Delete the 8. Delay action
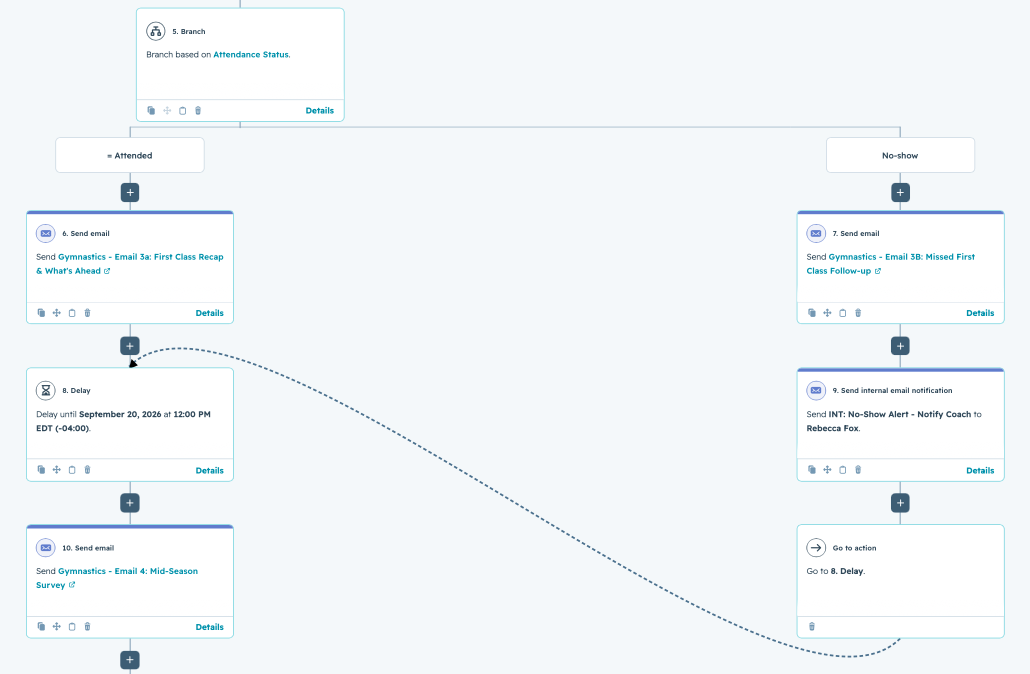This screenshot has width=1030, height=674. click(87, 470)
